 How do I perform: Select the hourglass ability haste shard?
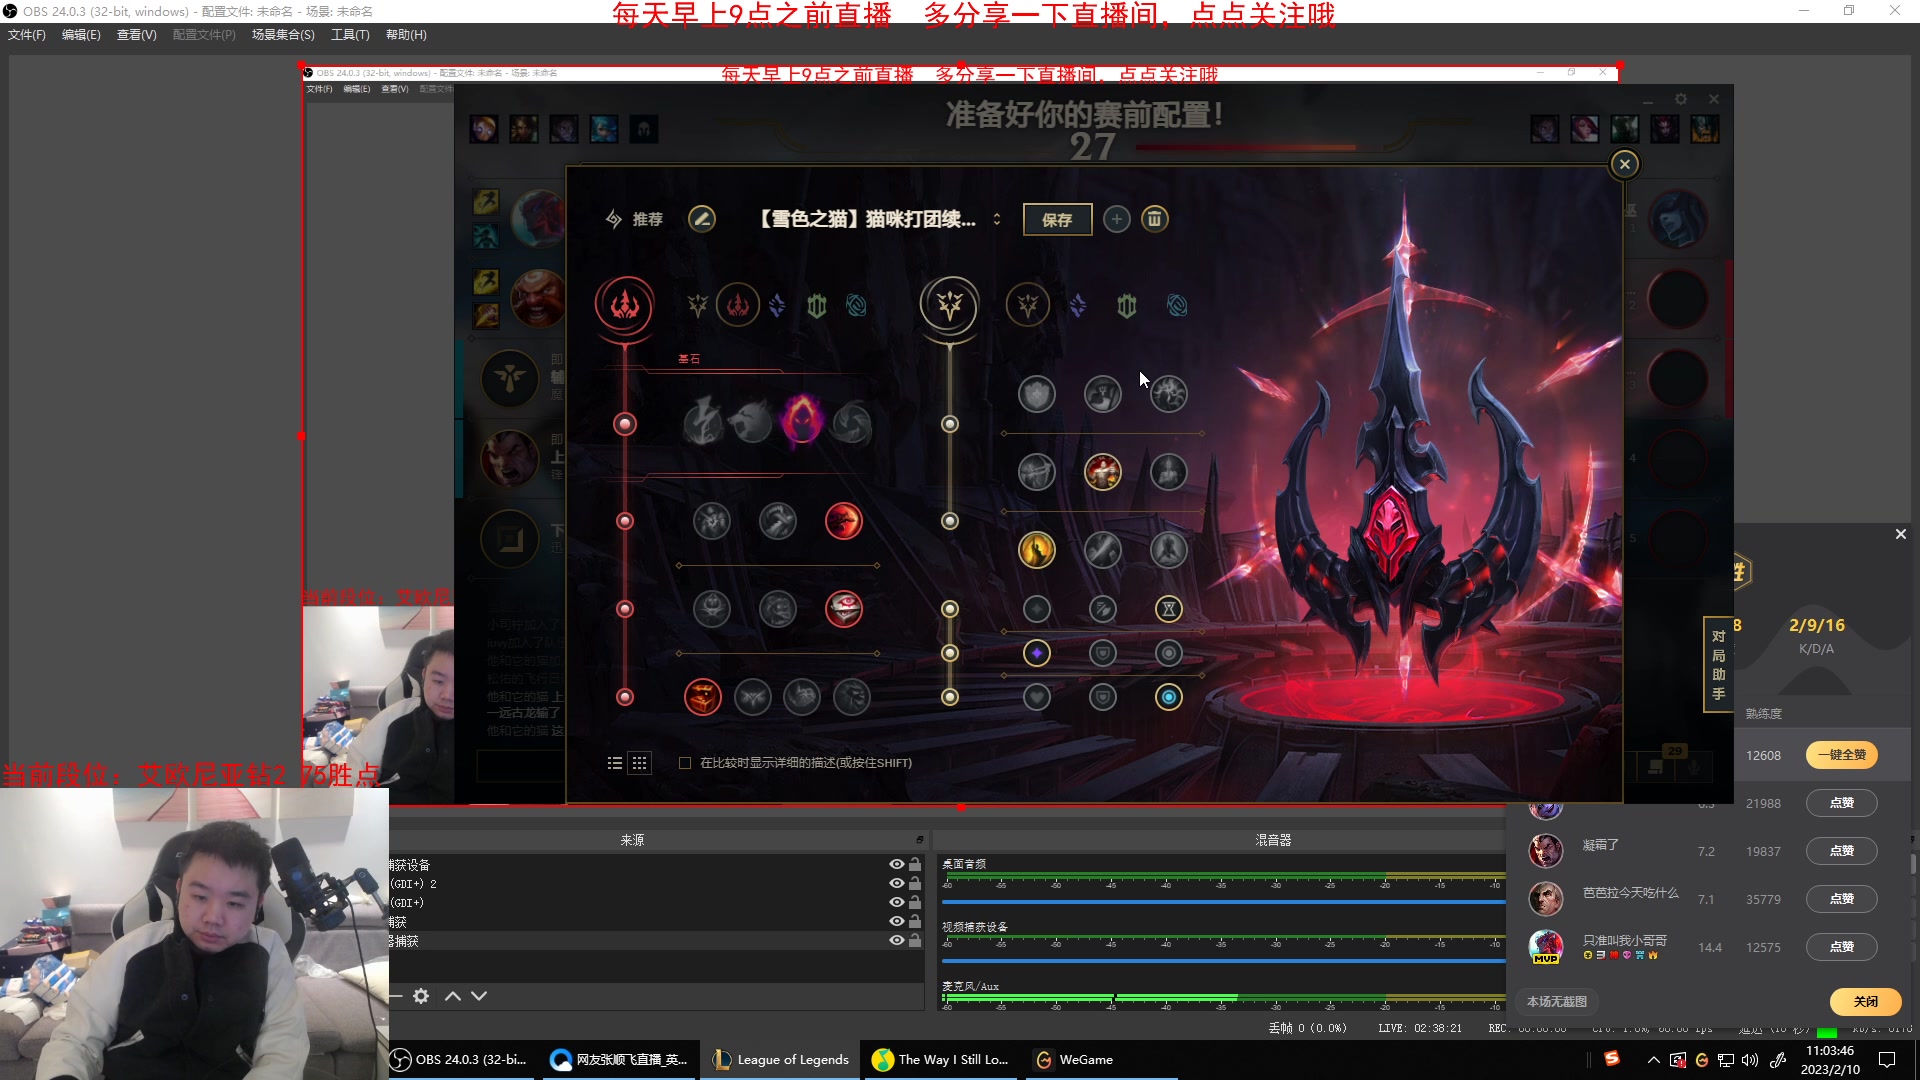tap(1169, 609)
